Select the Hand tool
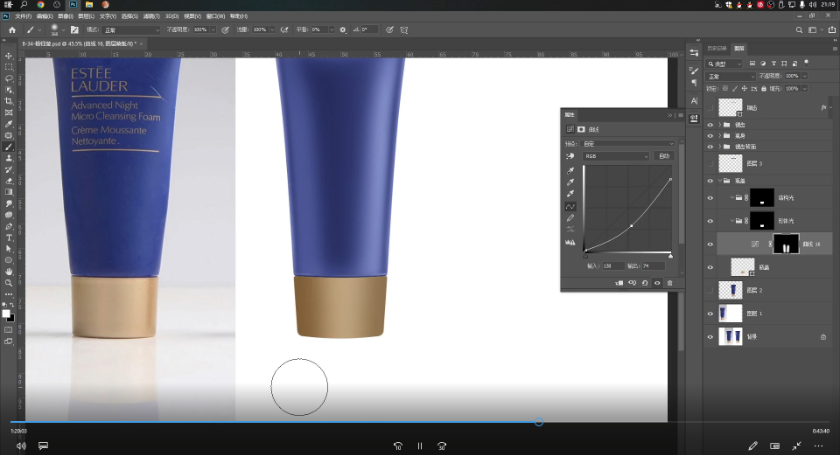Image resolution: width=840 pixels, height=455 pixels. (9, 271)
